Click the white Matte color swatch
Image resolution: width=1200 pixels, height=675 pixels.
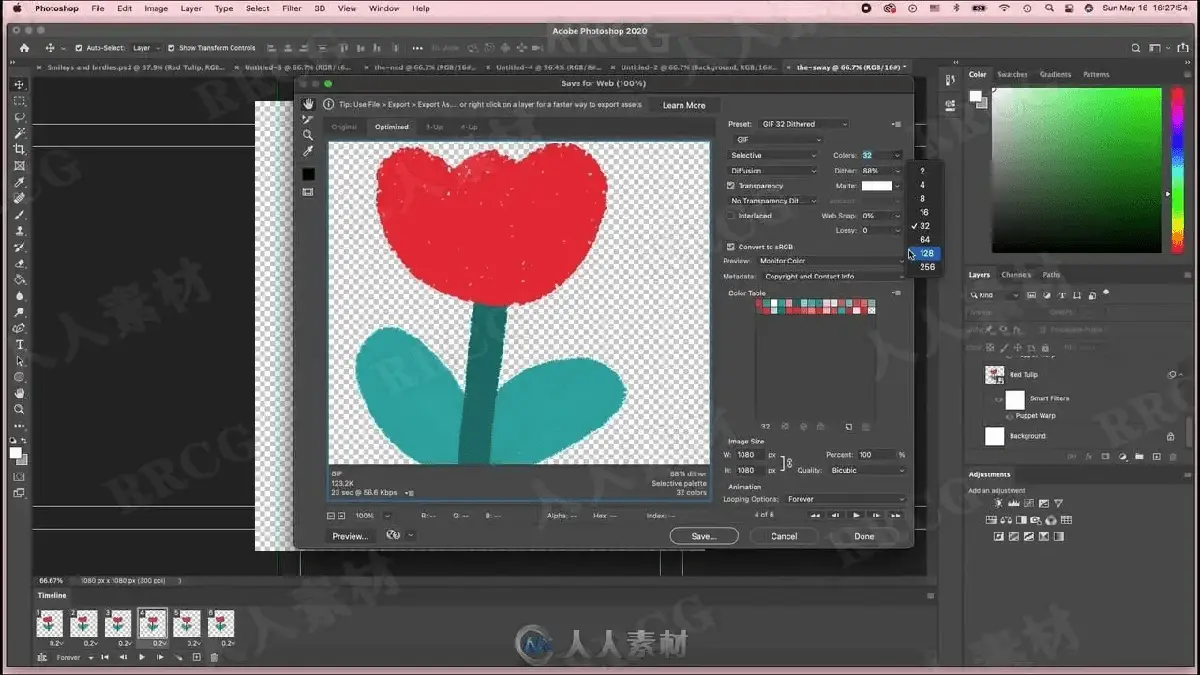(x=876, y=186)
